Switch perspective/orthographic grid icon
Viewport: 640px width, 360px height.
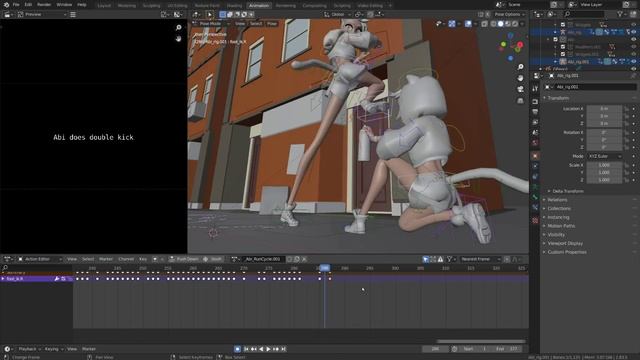pyautogui.click(x=520, y=100)
